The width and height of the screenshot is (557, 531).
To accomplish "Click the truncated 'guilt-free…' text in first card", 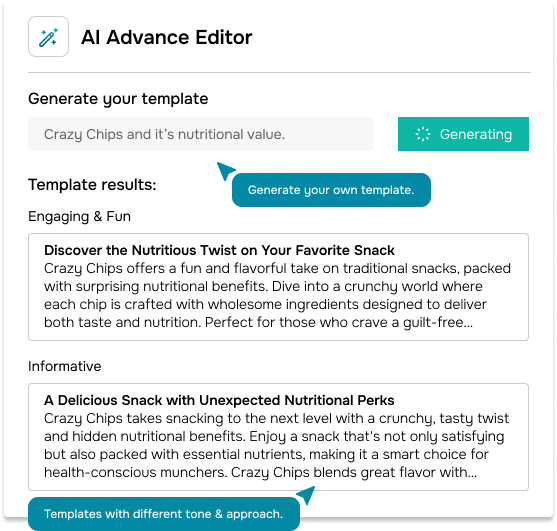I will point(438,323).
